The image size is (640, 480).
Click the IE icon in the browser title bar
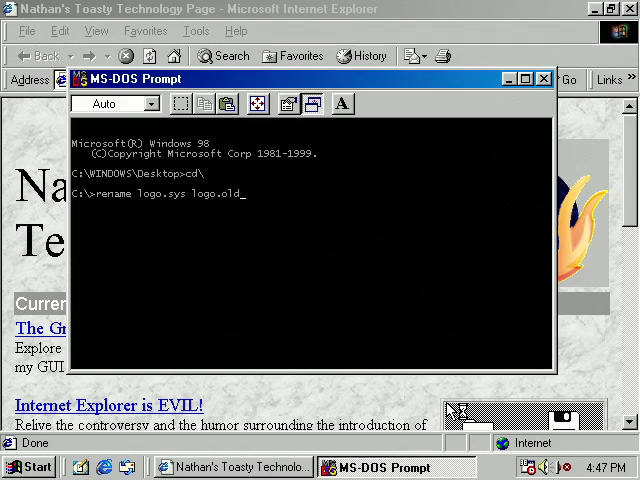(10, 9)
